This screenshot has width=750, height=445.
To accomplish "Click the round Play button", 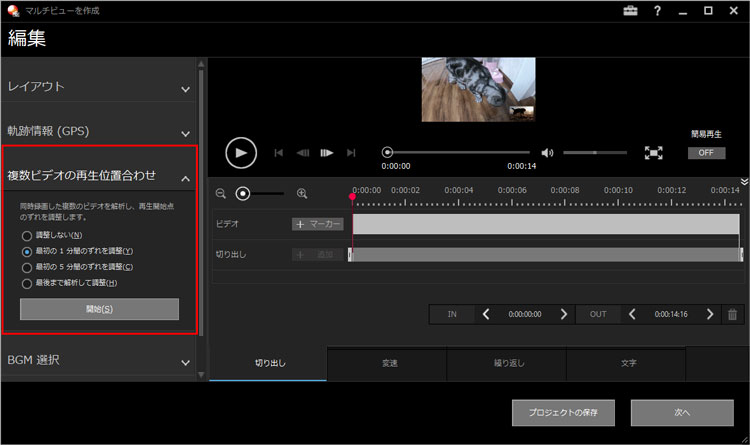I will point(240,152).
